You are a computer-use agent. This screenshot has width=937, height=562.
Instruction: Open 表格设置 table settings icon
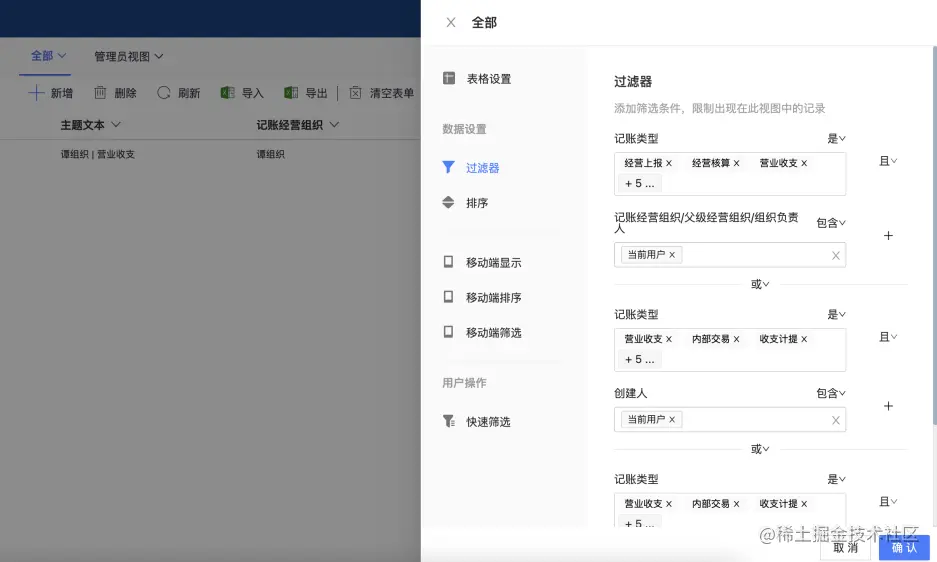point(449,78)
